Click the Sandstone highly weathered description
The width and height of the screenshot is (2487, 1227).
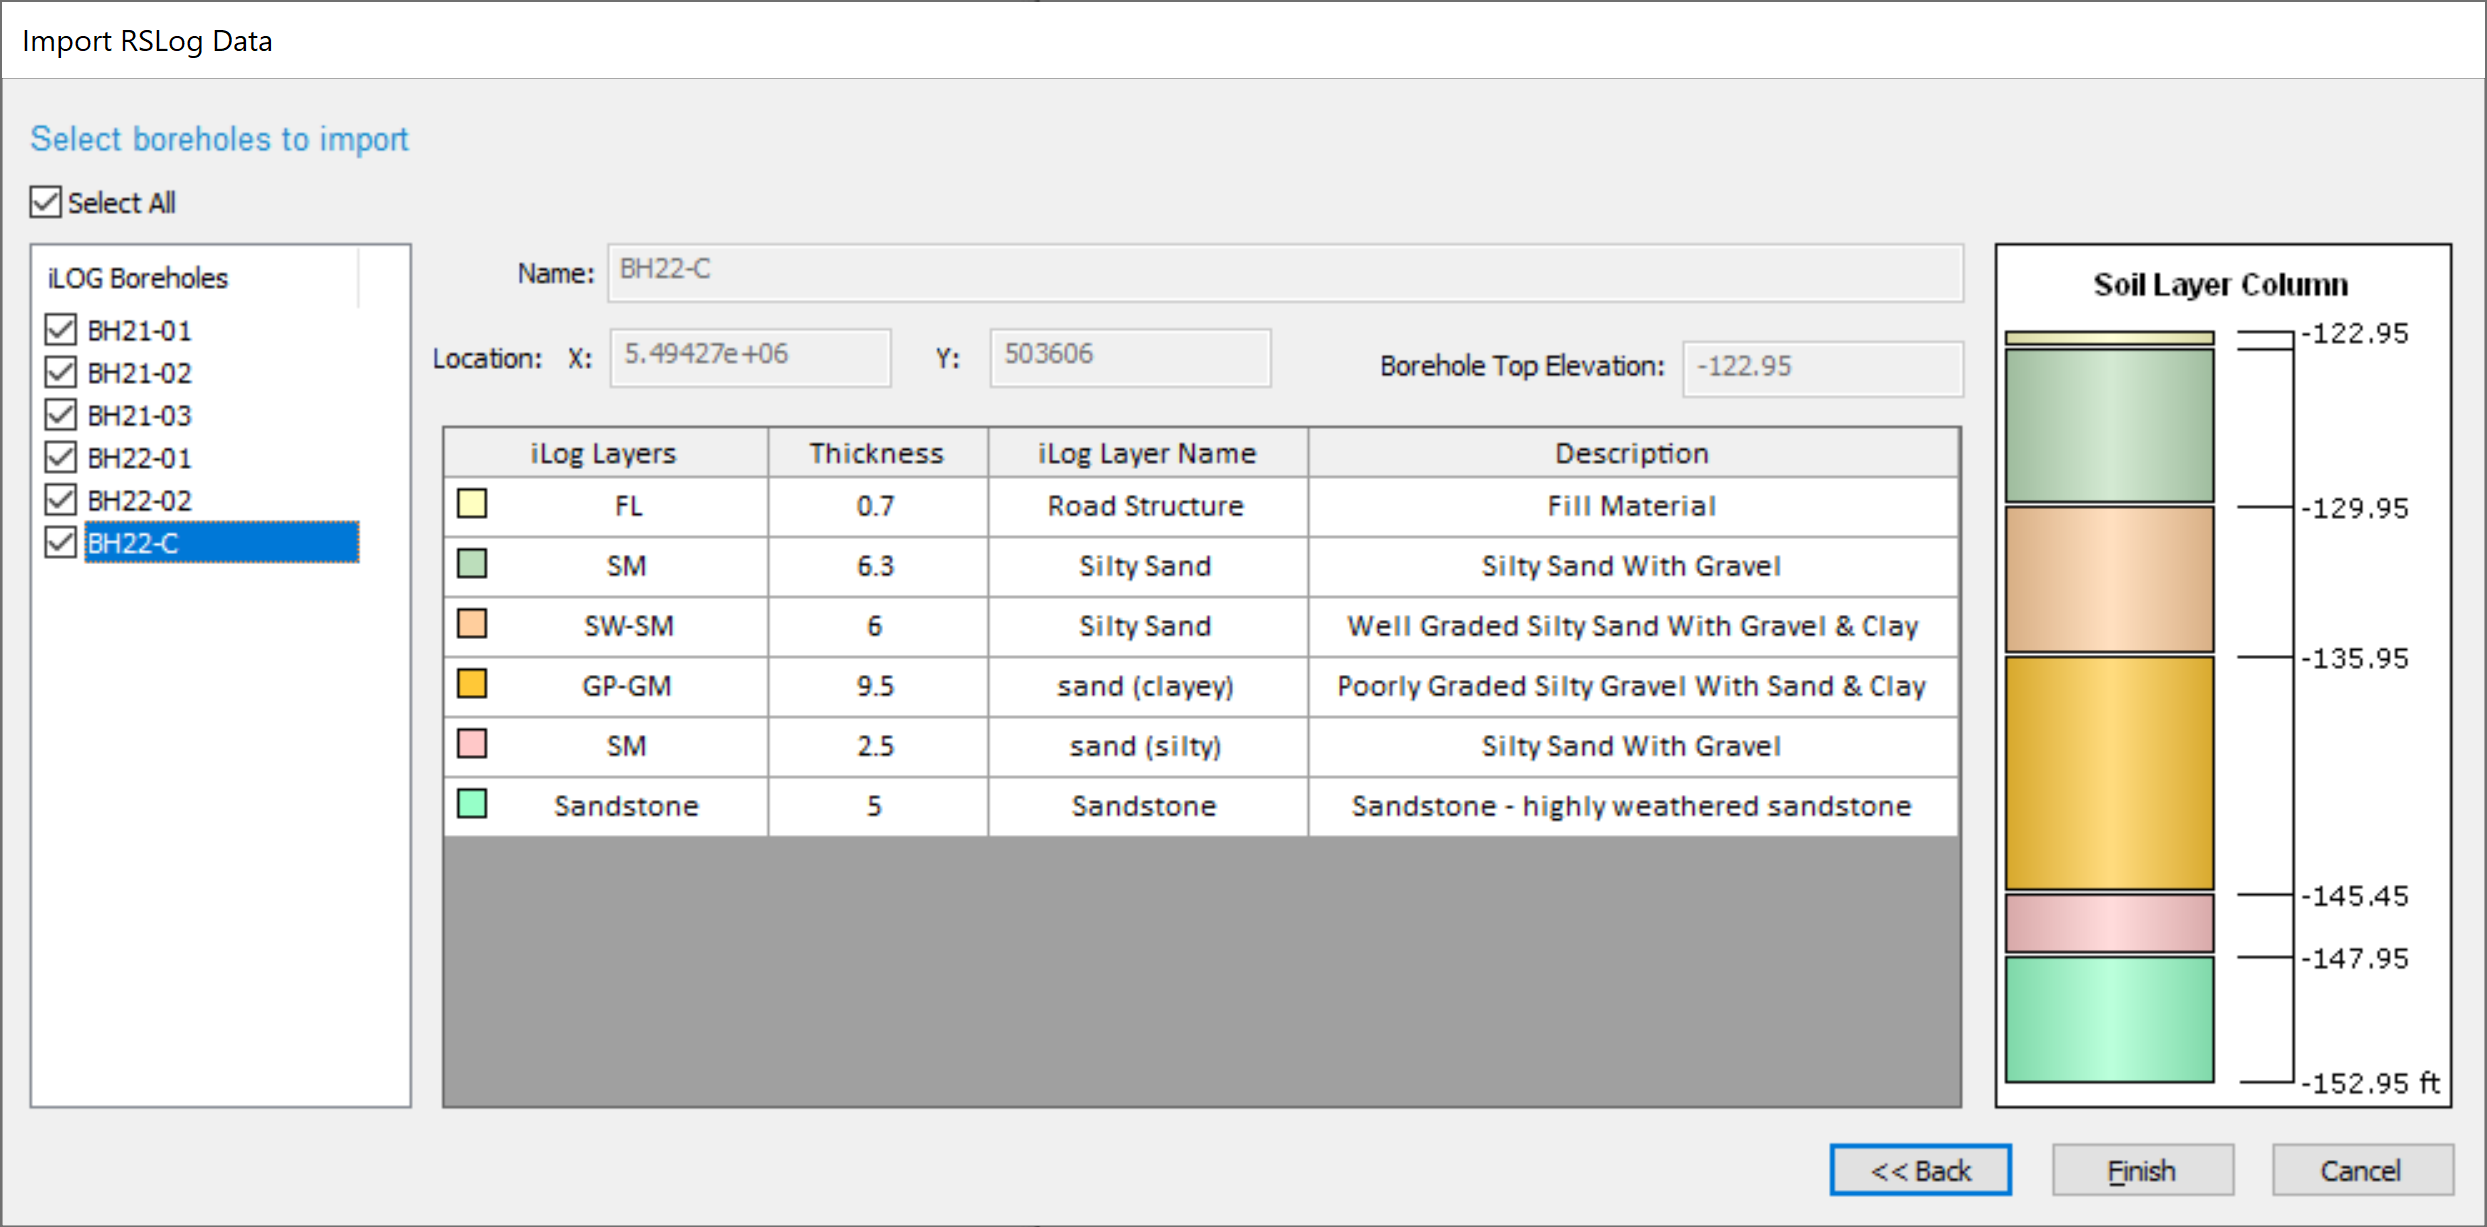[x=1632, y=806]
